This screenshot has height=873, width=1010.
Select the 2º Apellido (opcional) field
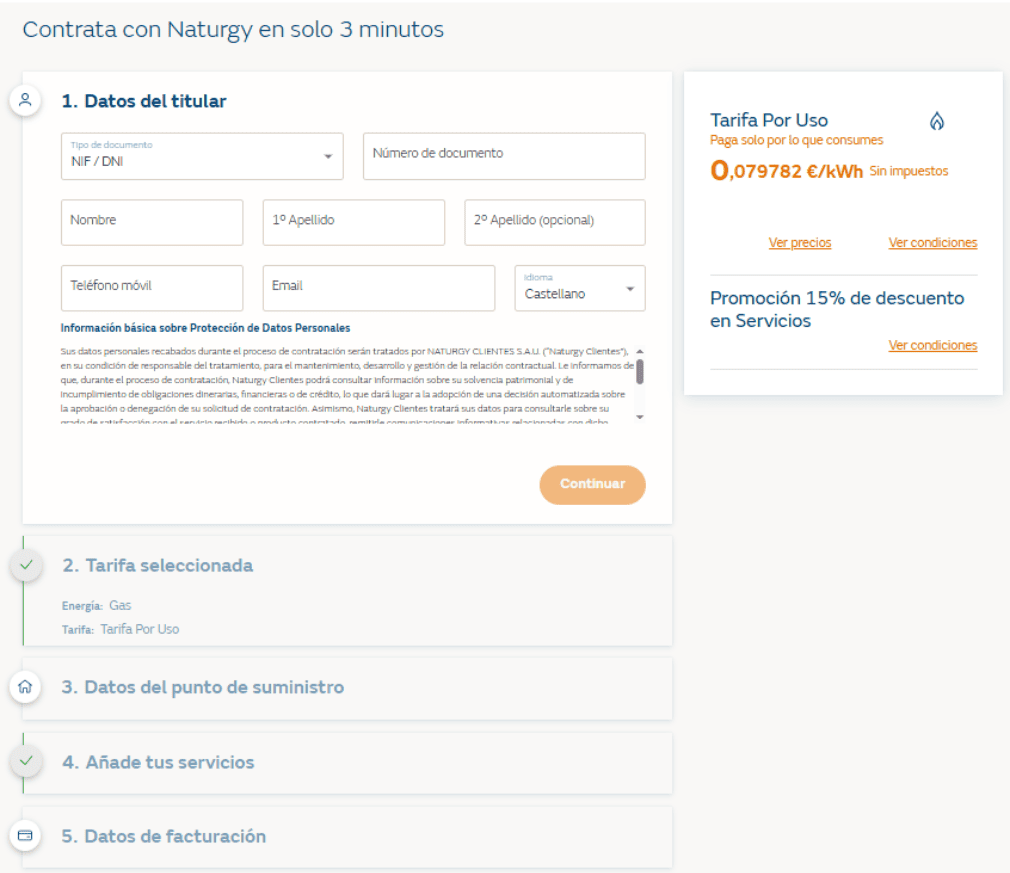tap(555, 222)
